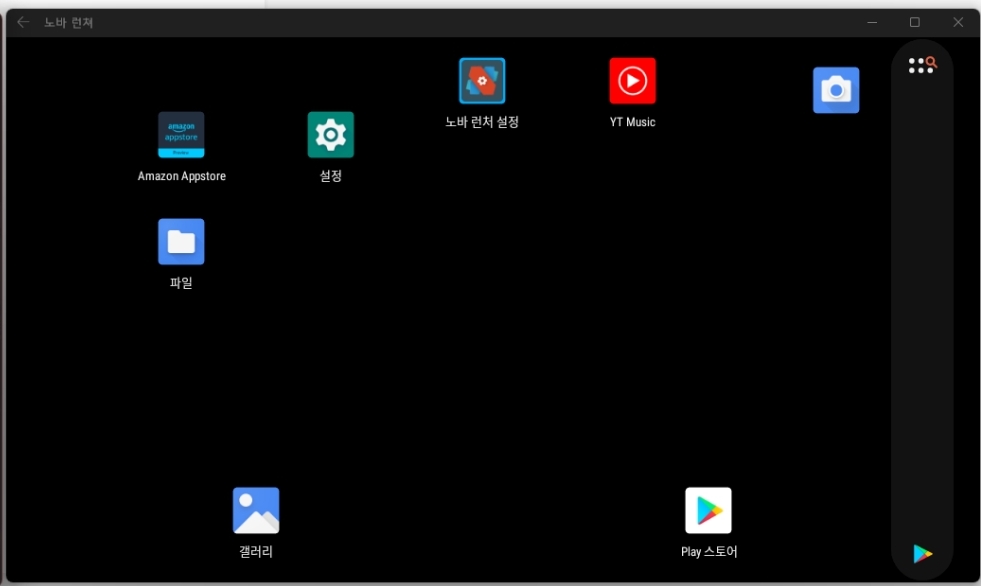
Task: Minimize the 노바 런처 window
Action: click(x=872, y=23)
